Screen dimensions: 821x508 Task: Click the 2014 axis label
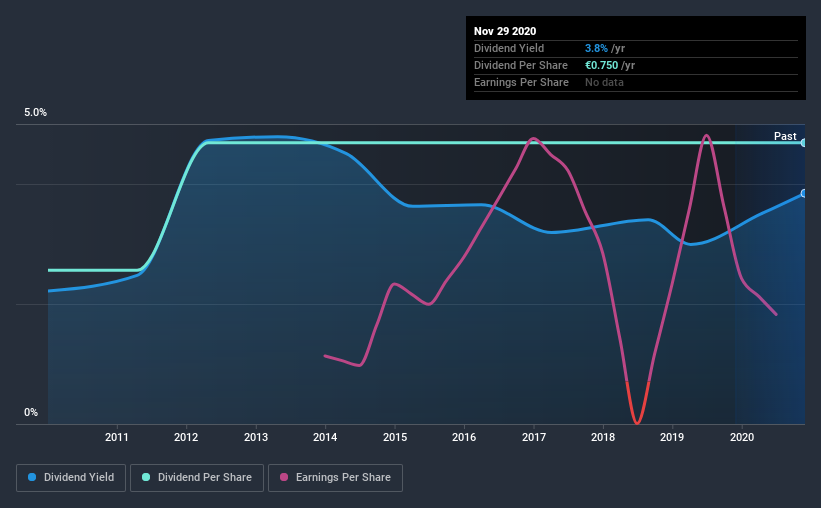click(325, 437)
